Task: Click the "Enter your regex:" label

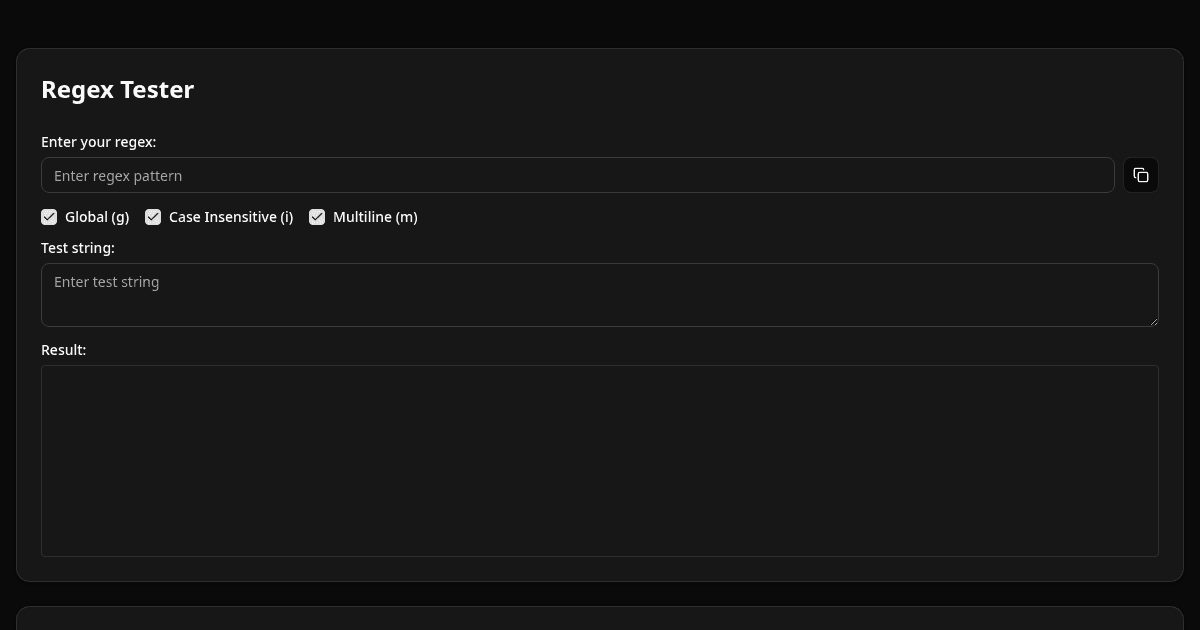Action: pyautogui.click(x=98, y=142)
